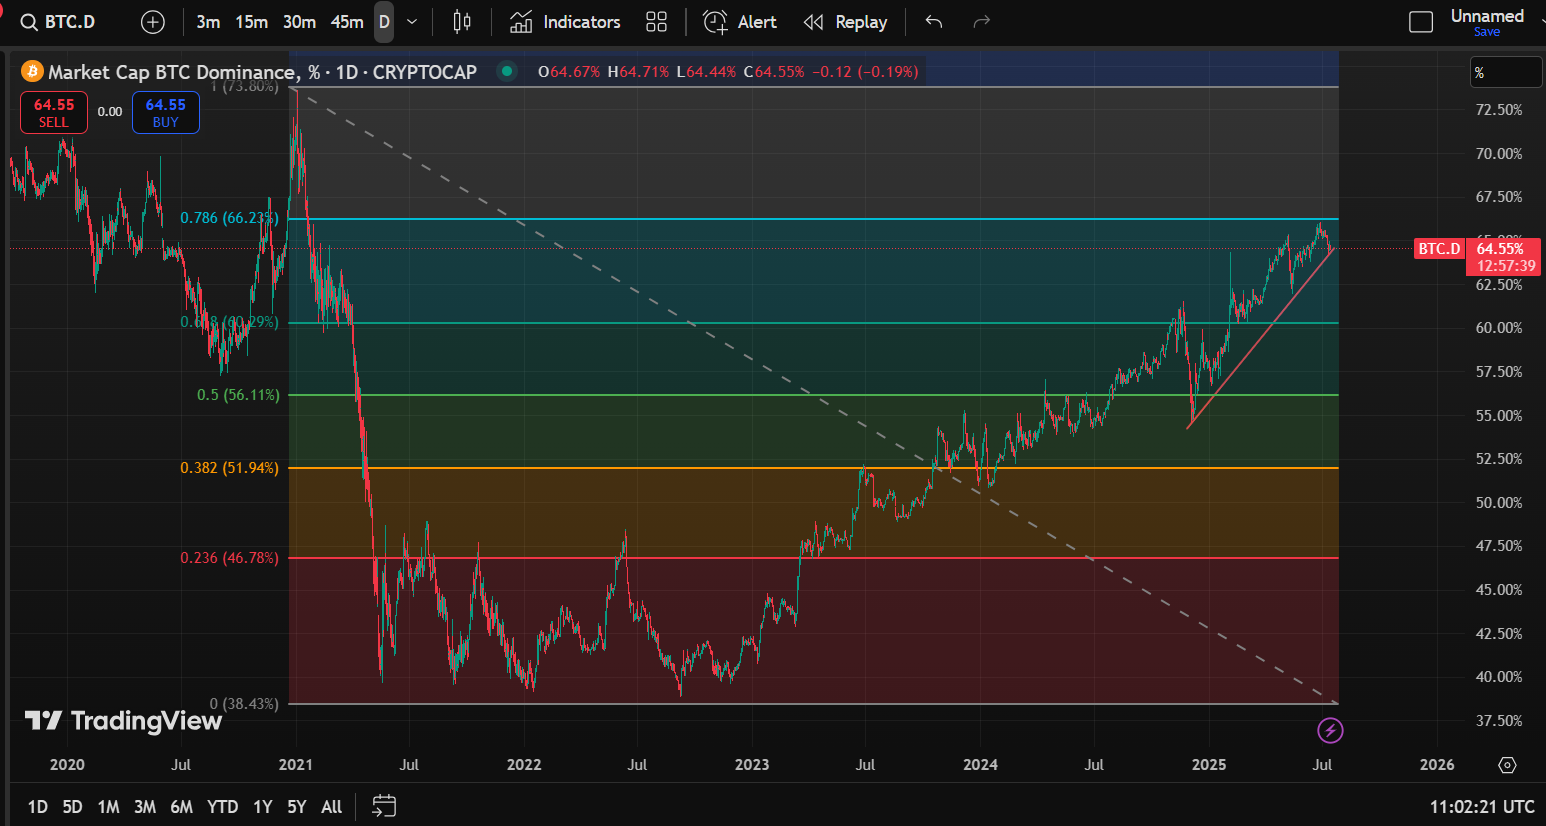1546x826 pixels.
Task: Add a symbol with the plus icon
Action: click(152, 22)
